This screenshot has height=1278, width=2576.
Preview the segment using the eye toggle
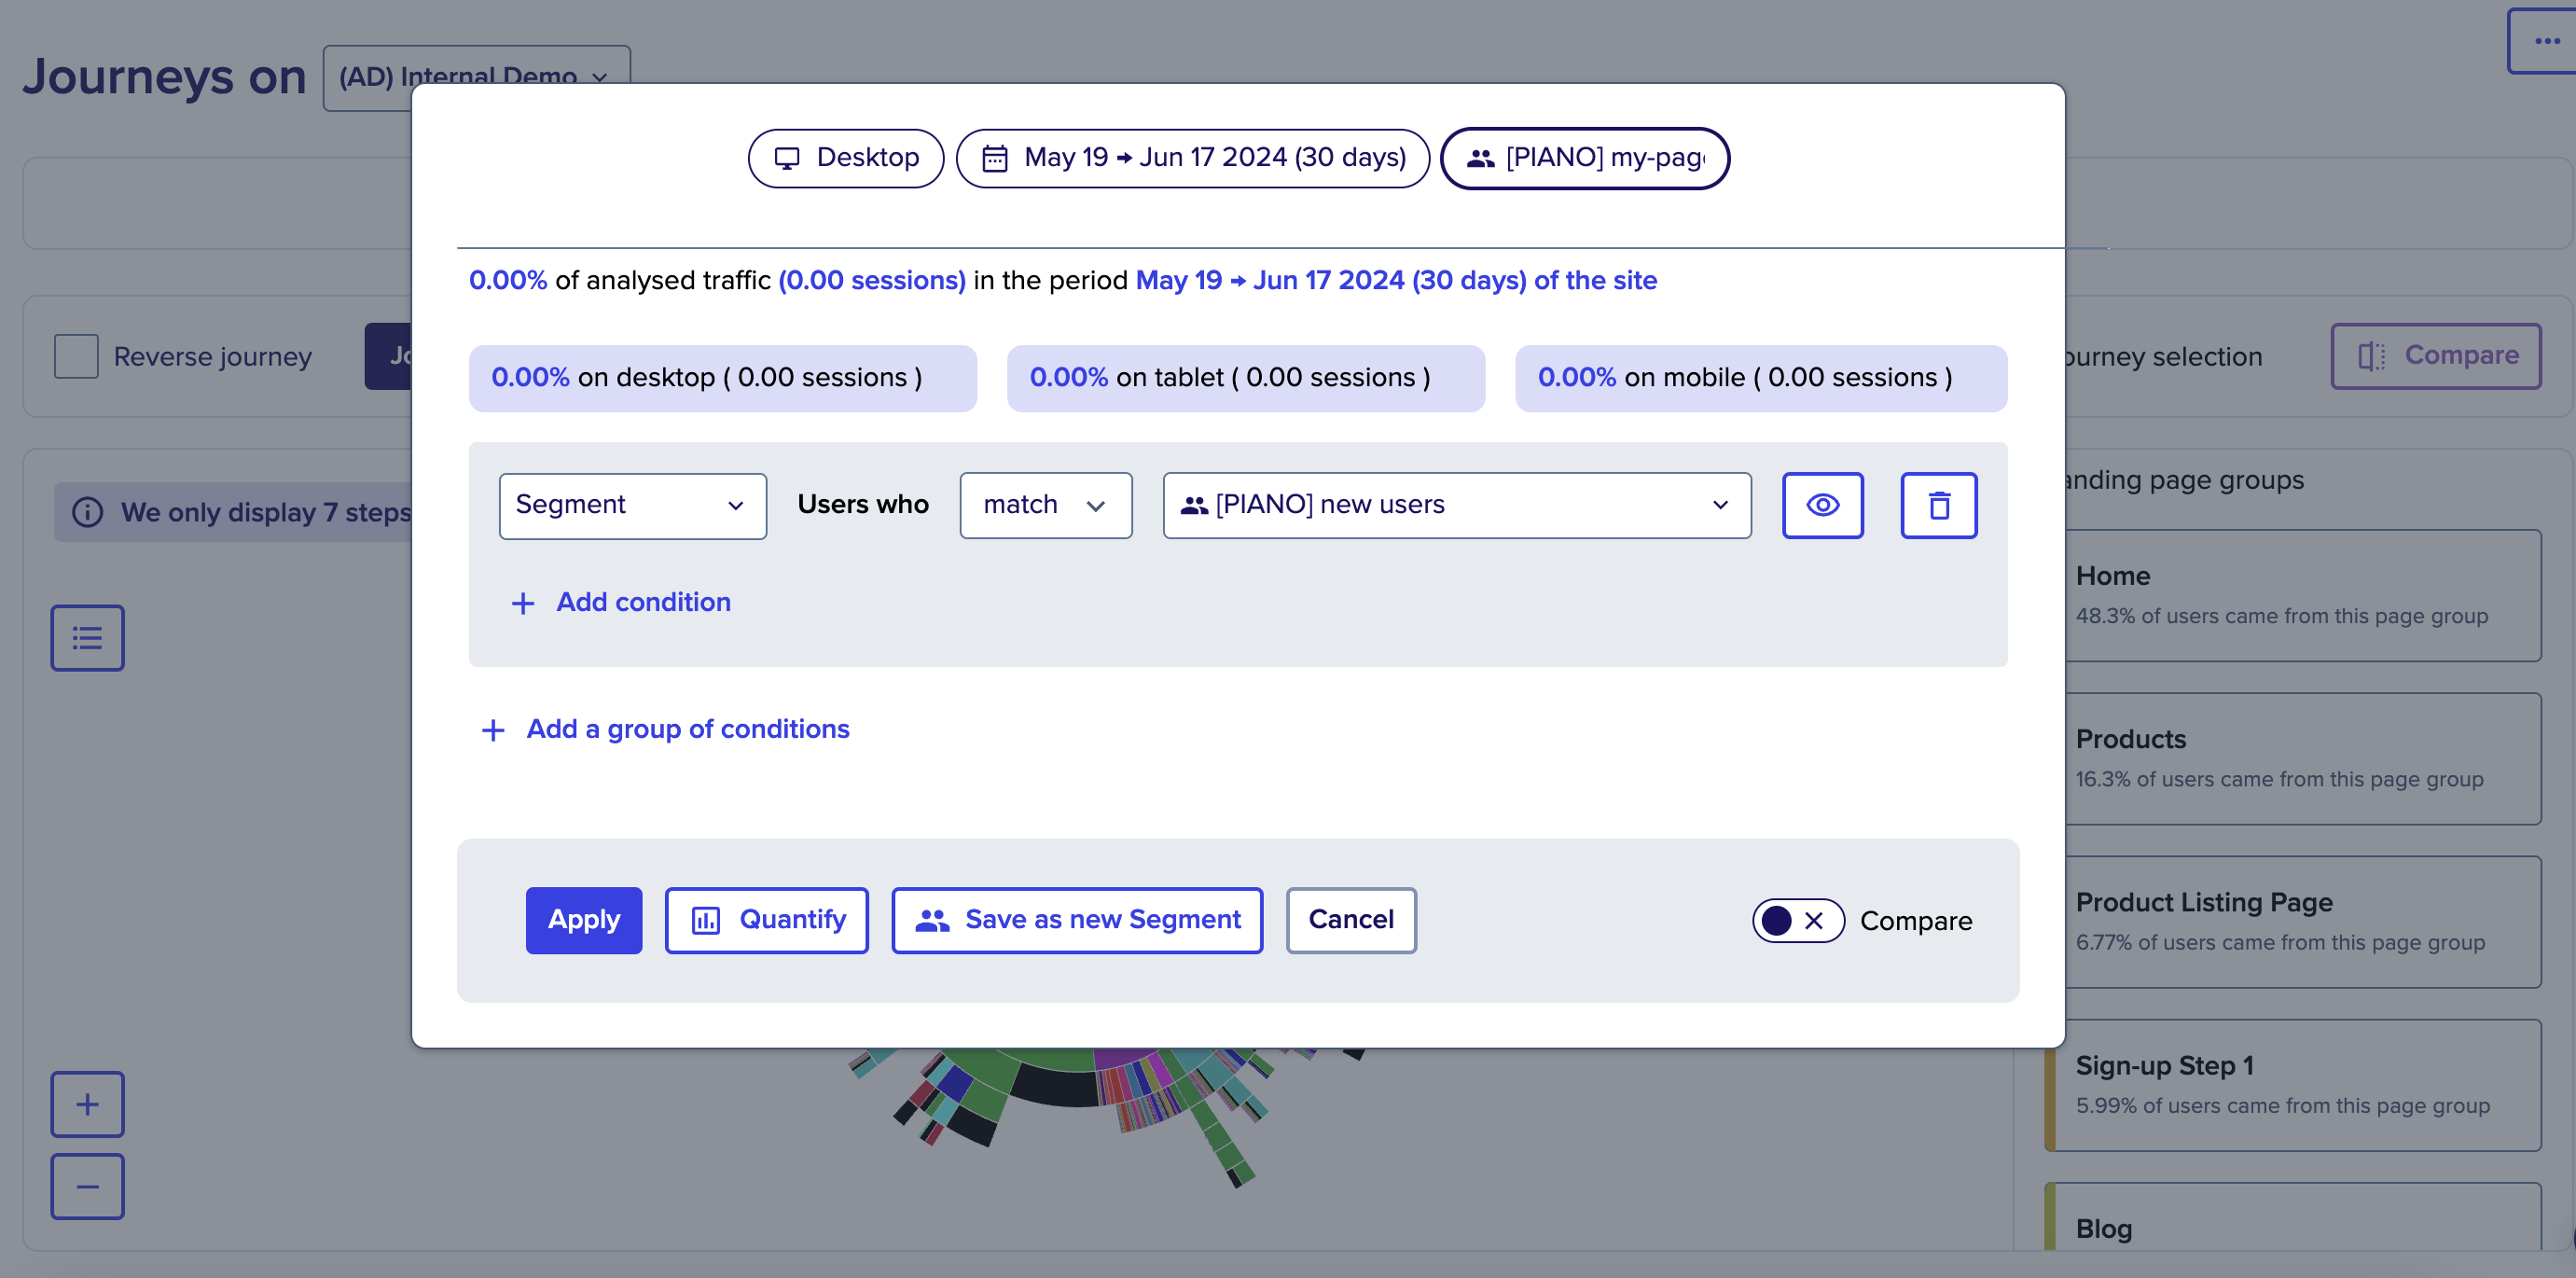pos(1823,505)
